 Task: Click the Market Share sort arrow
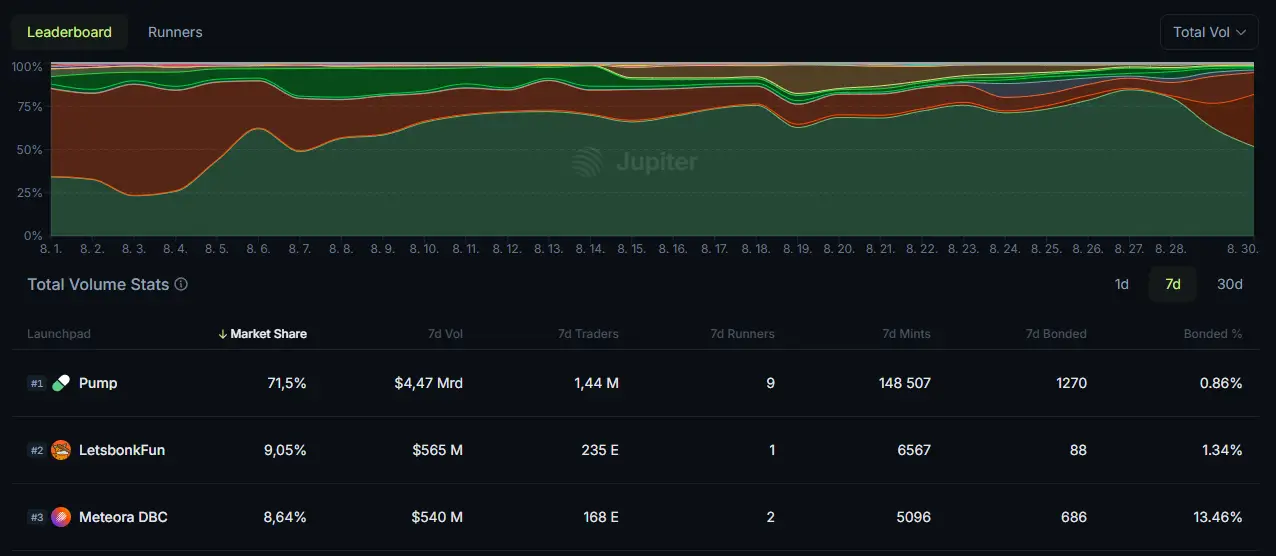[x=222, y=334]
